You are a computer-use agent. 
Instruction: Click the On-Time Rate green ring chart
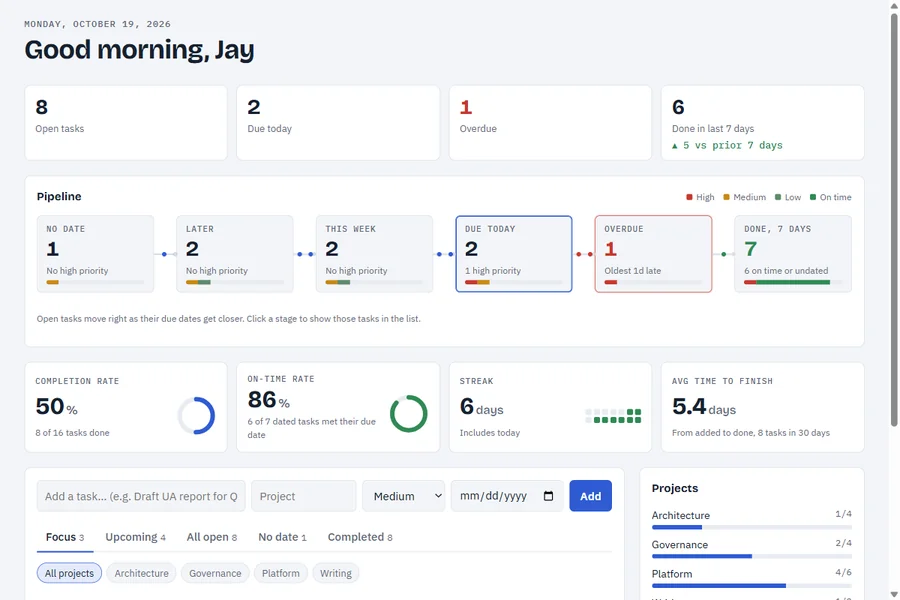tap(409, 413)
